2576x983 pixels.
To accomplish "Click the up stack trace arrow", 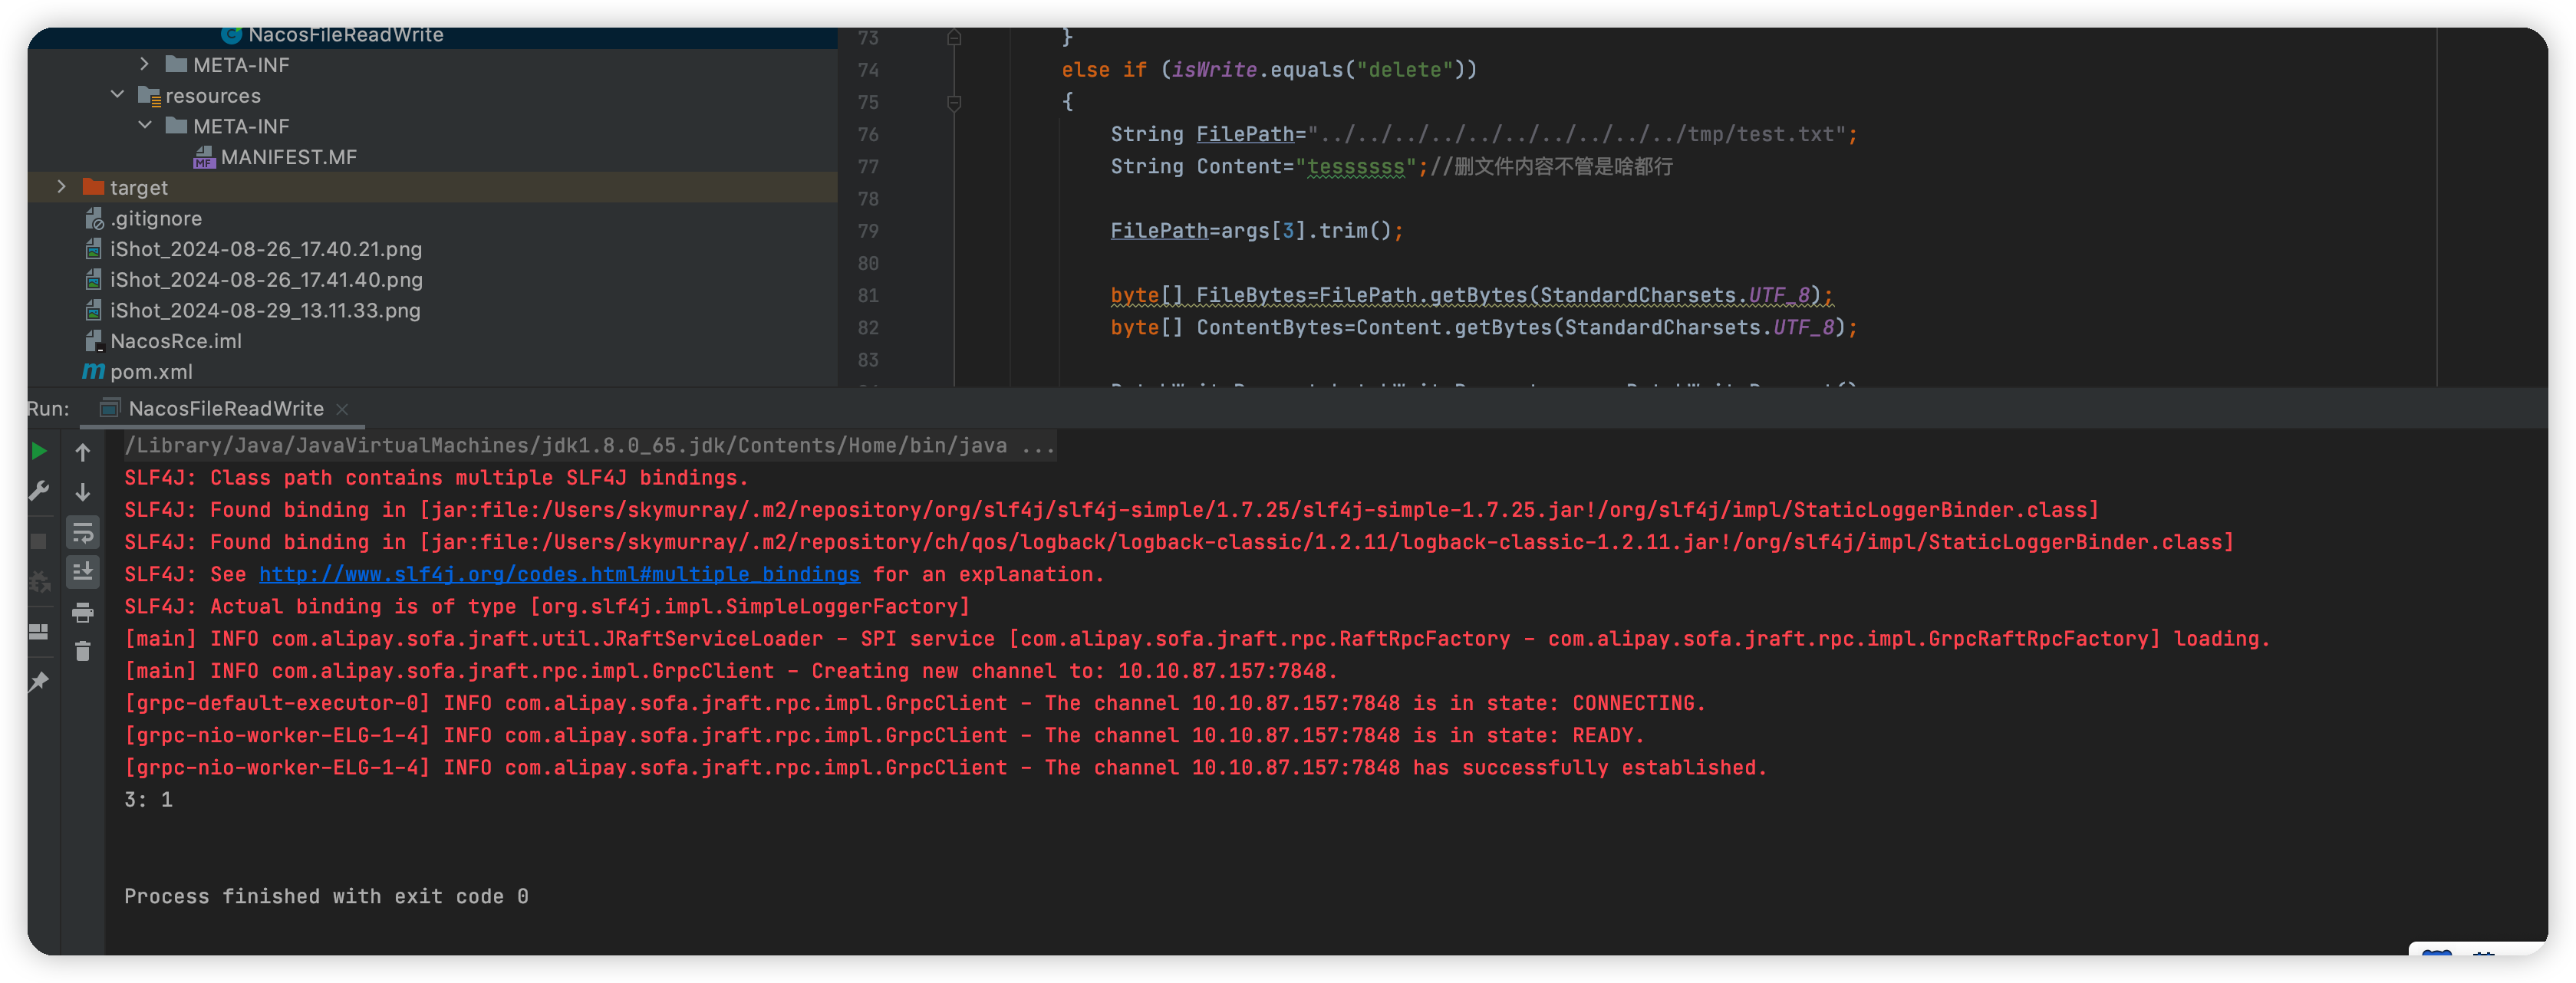I will (x=83, y=452).
